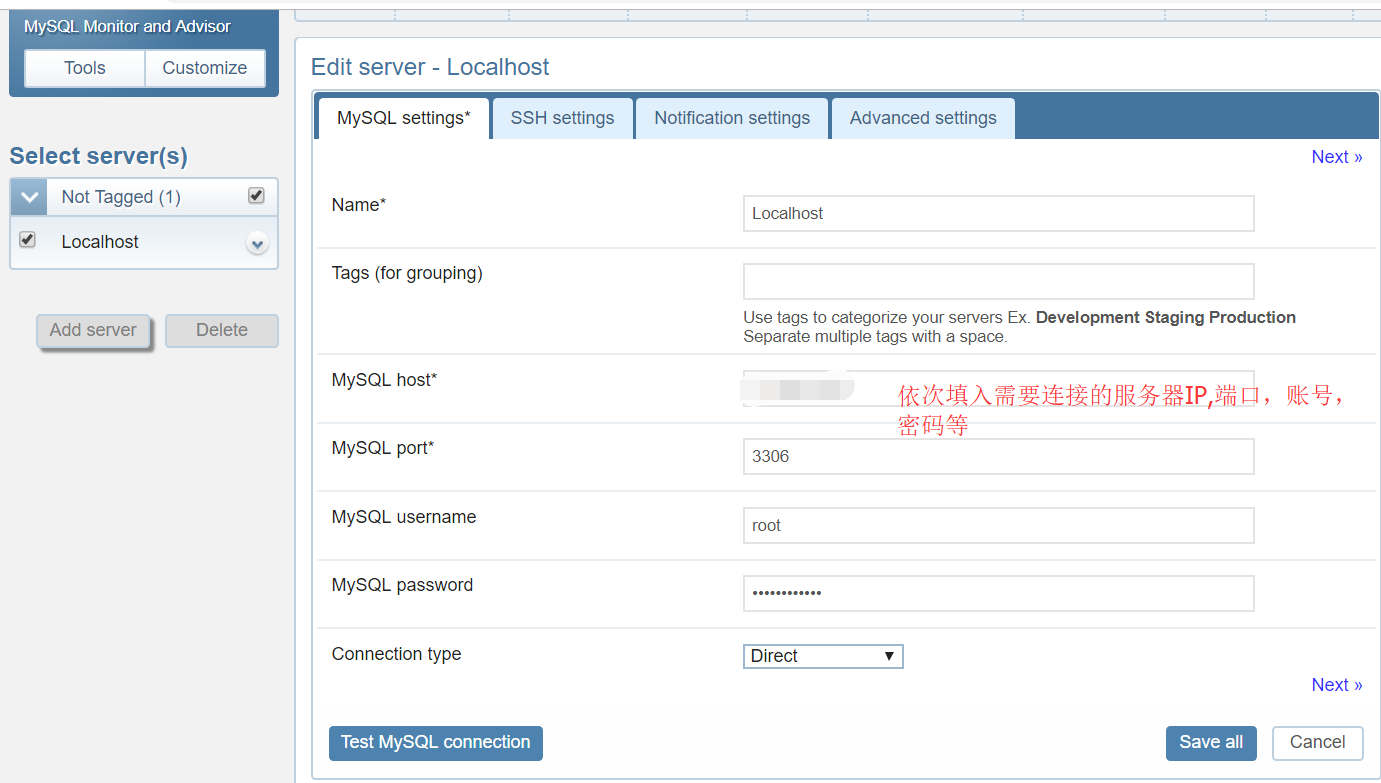Open the Localhost server options chevron
The height and width of the screenshot is (783, 1381).
click(x=257, y=242)
